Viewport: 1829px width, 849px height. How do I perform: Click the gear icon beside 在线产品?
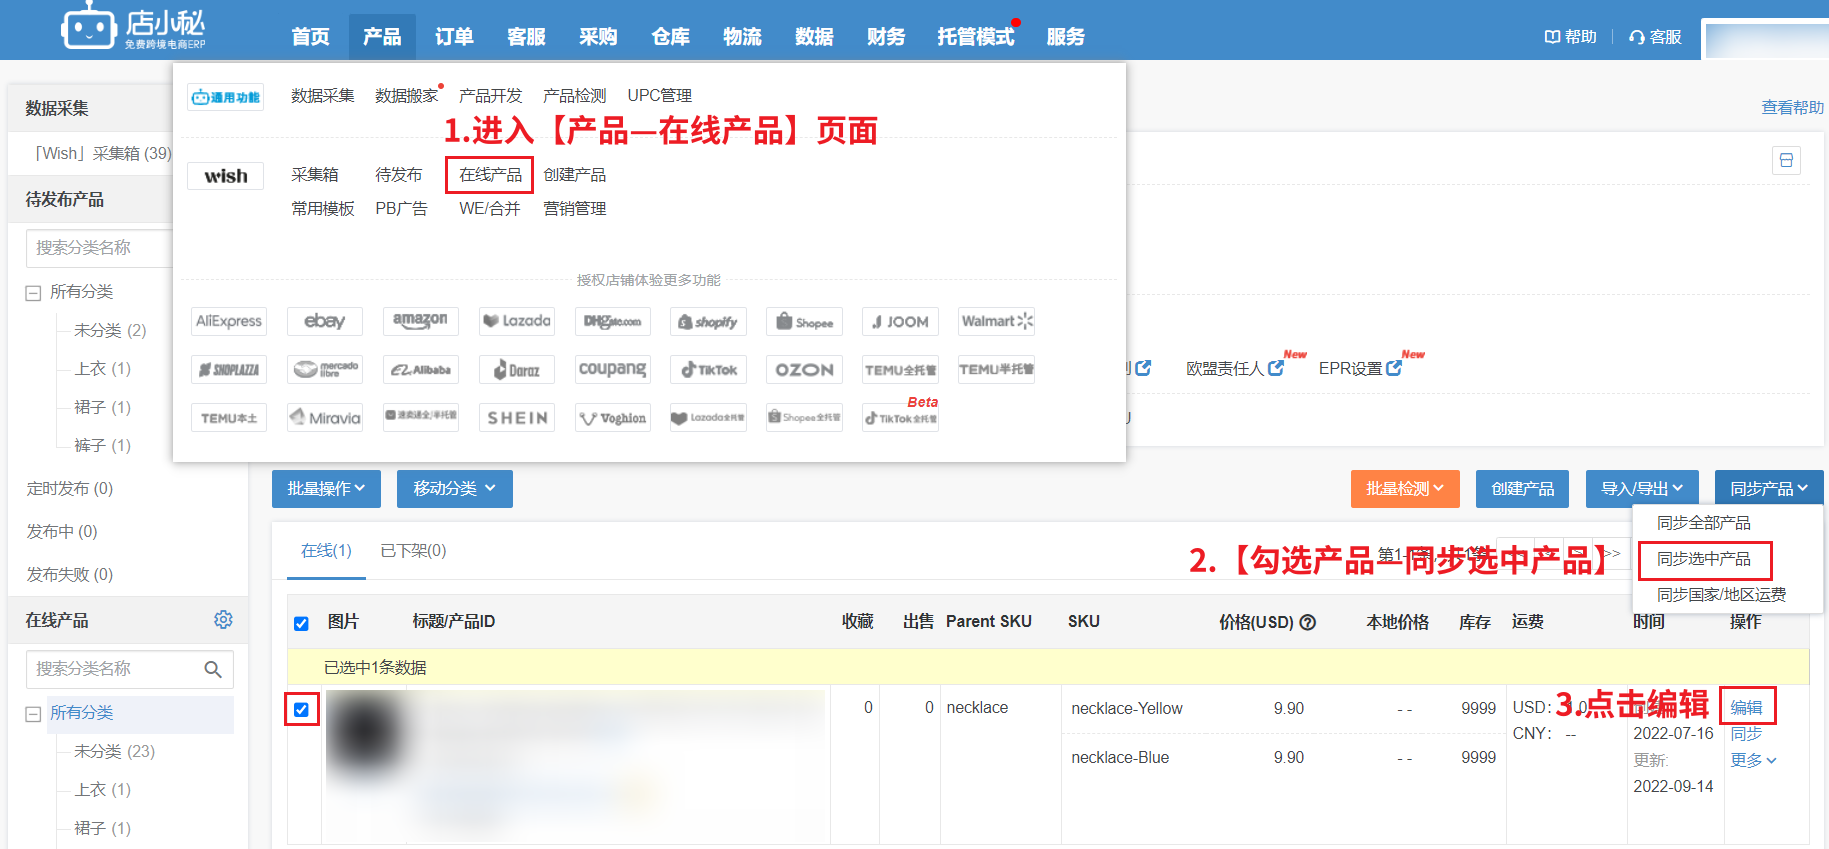coord(223,620)
